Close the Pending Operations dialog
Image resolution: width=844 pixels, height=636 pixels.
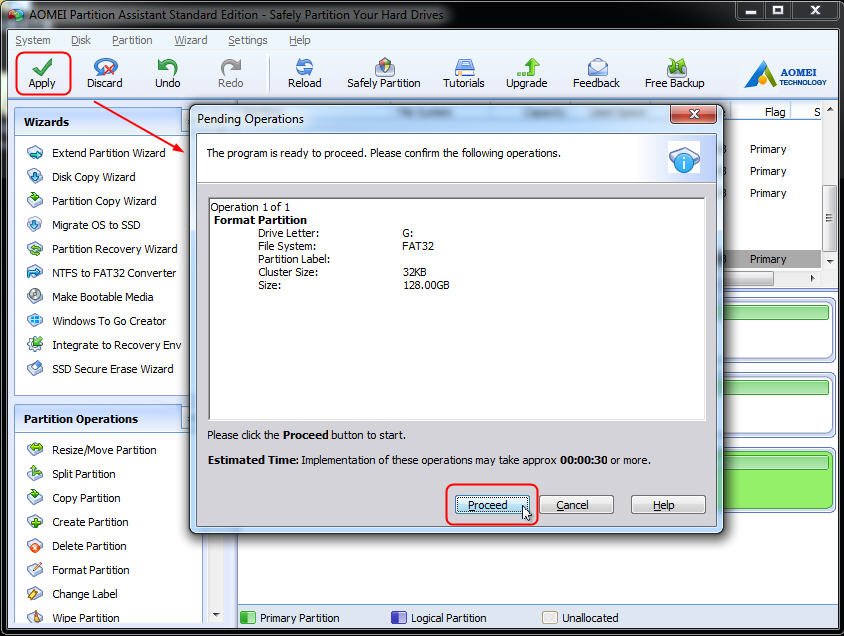693,114
